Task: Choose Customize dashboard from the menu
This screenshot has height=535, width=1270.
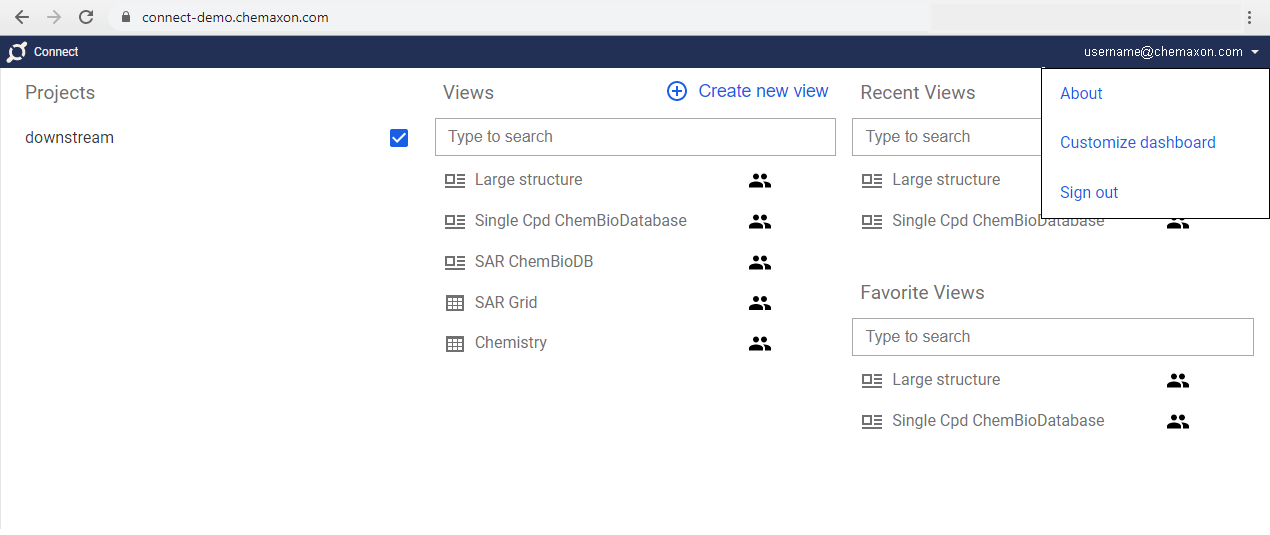Action: pos(1138,142)
